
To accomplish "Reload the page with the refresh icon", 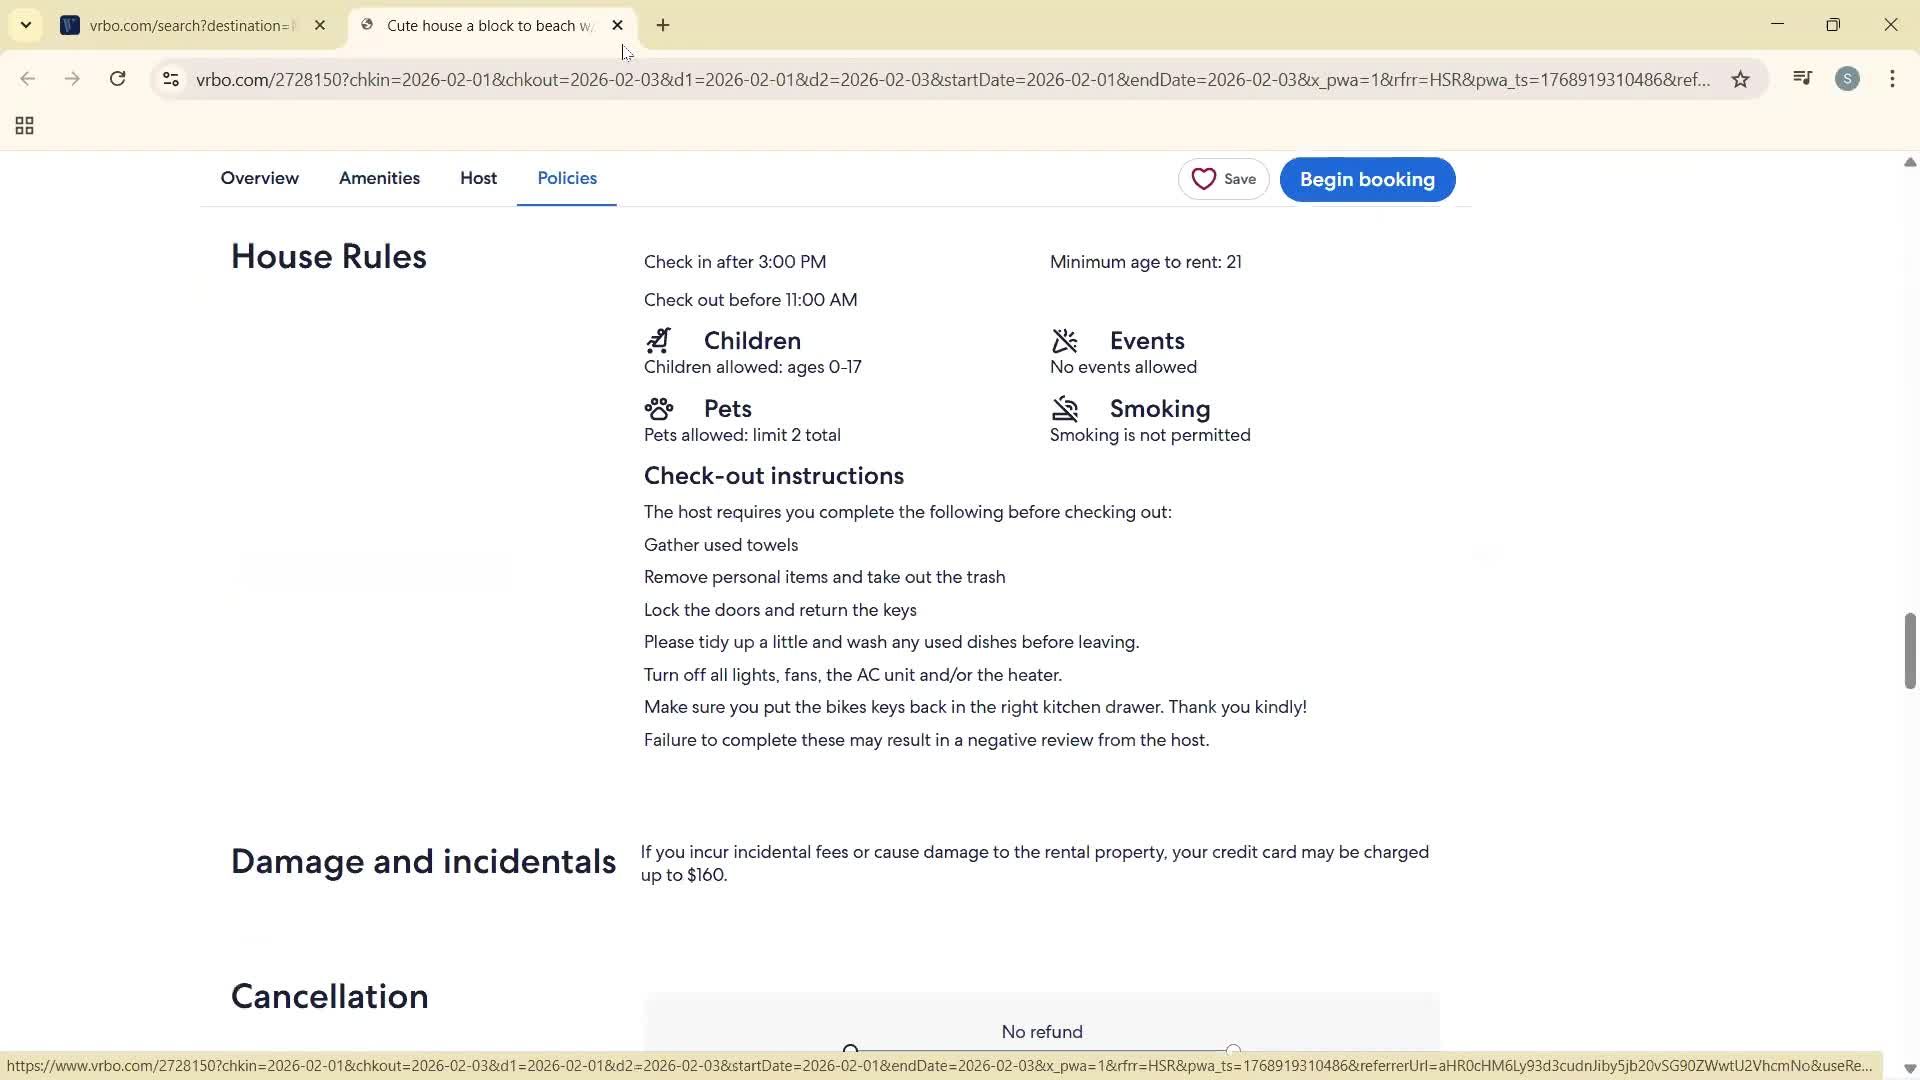I will click(x=117, y=78).
